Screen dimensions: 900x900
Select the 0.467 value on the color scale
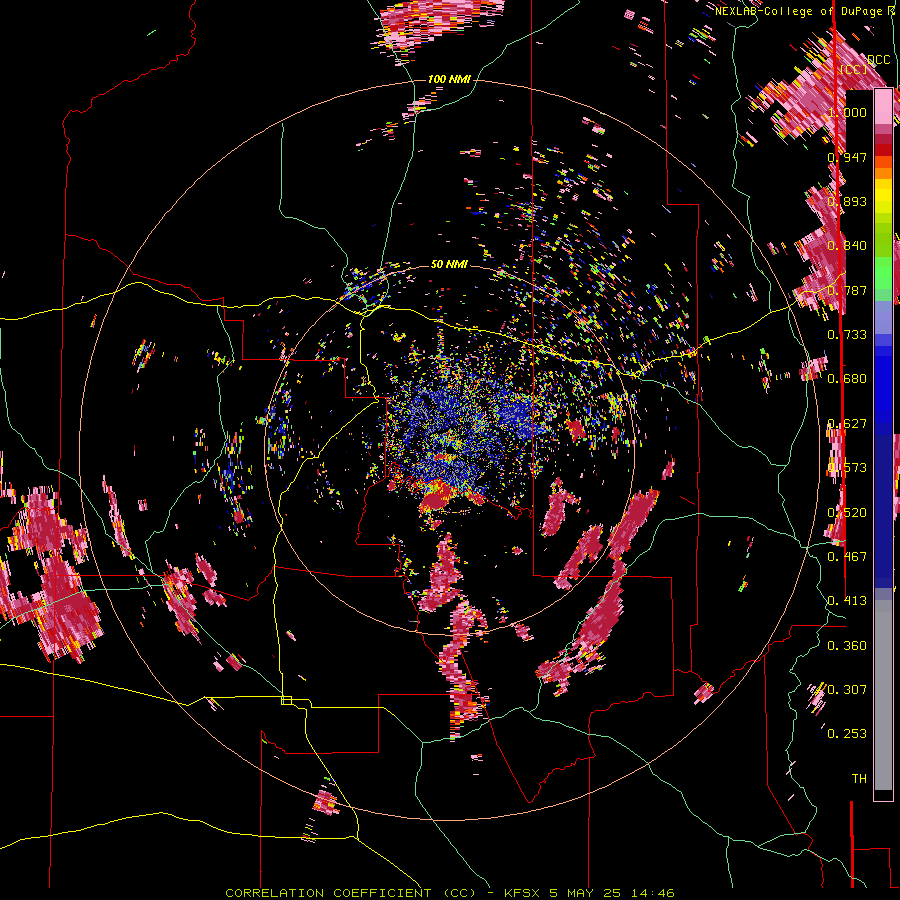(x=847, y=557)
